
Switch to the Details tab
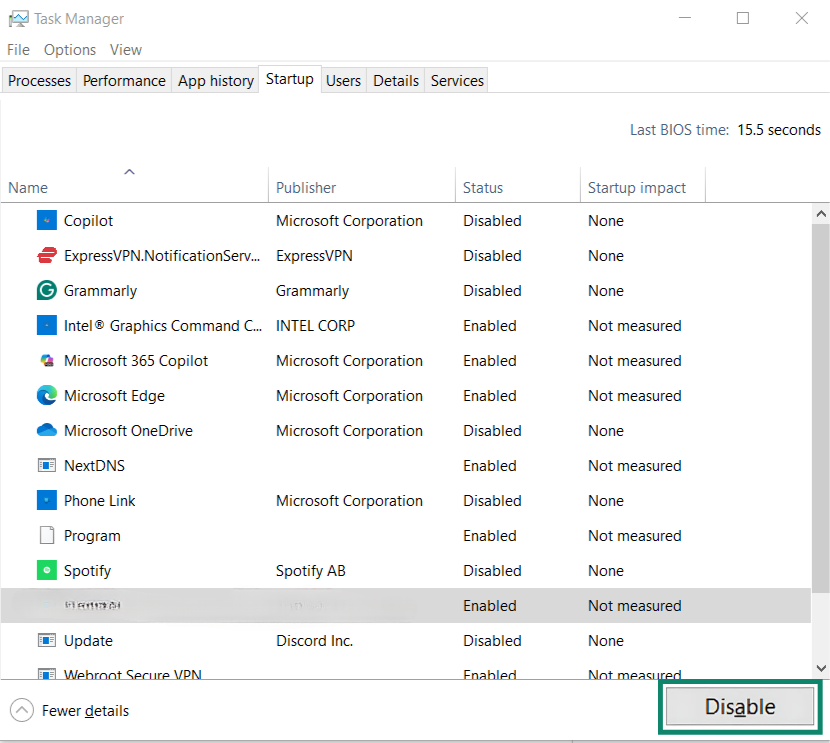click(x=395, y=80)
